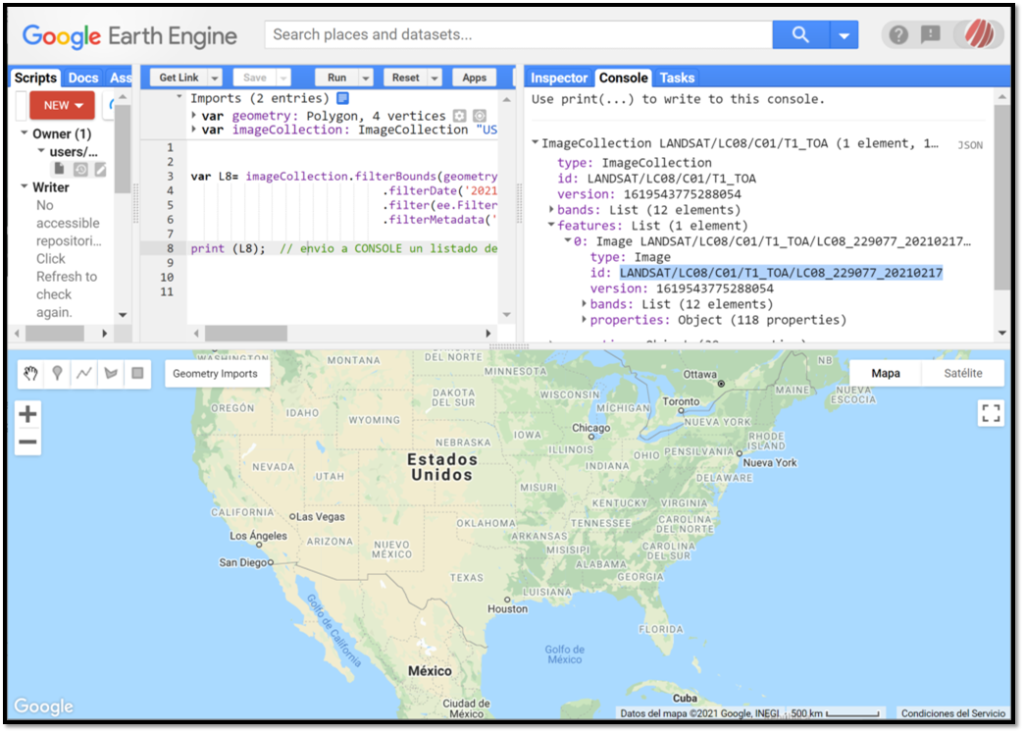This screenshot has width=1024, height=733.
Task: Collapse the Writer tree node
Action: click(x=24, y=187)
